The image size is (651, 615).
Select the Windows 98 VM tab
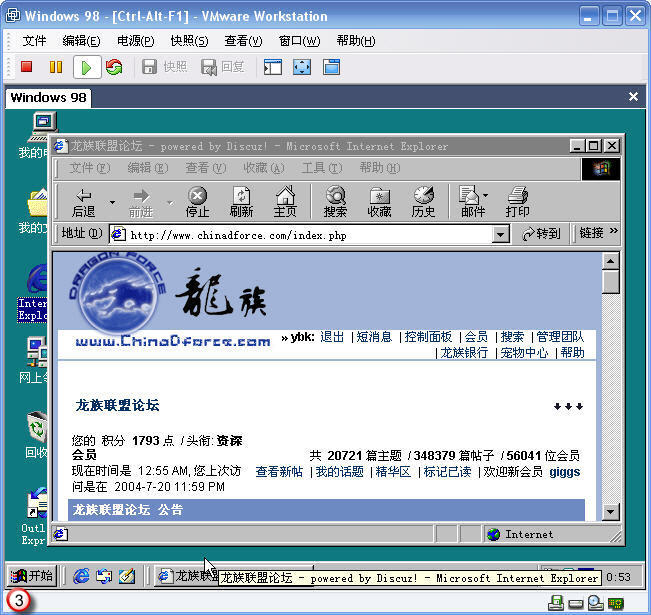click(x=48, y=98)
